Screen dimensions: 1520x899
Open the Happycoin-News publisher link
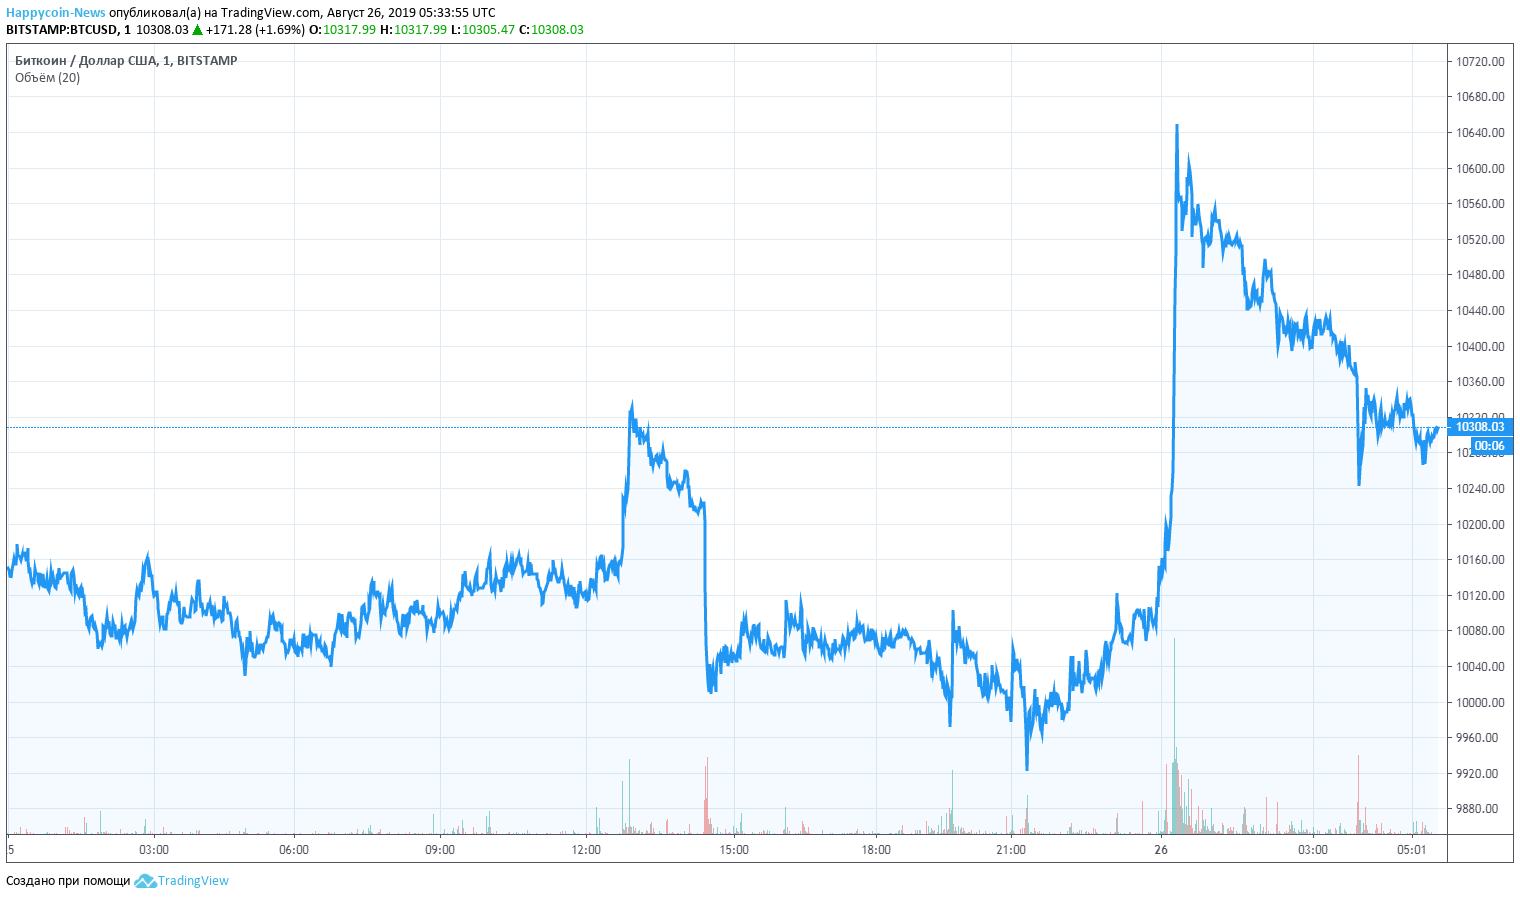point(56,13)
